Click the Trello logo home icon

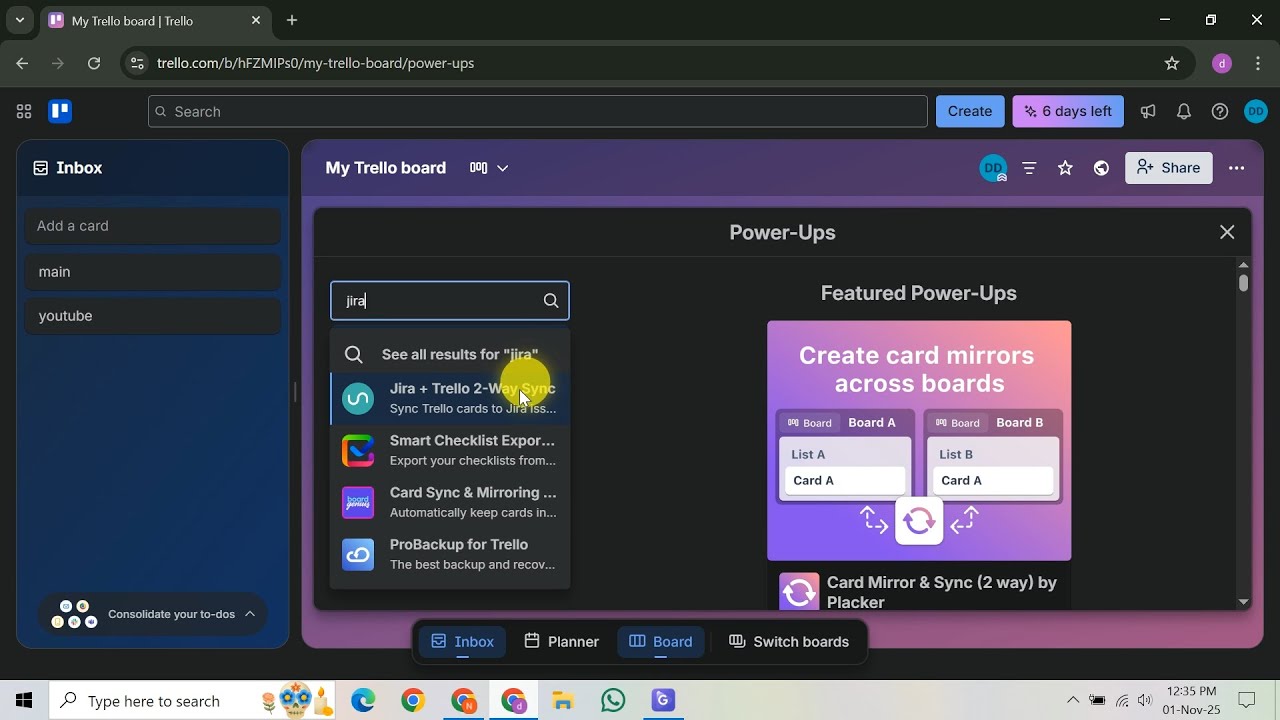click(x=60, y=111)
